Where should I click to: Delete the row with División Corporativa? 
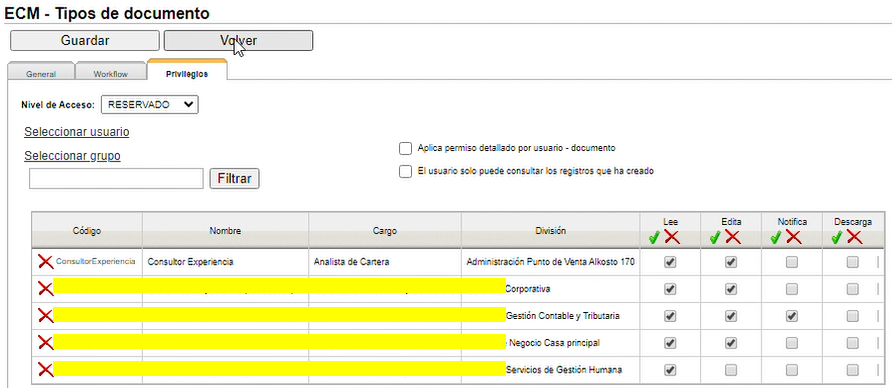point(46,288)
